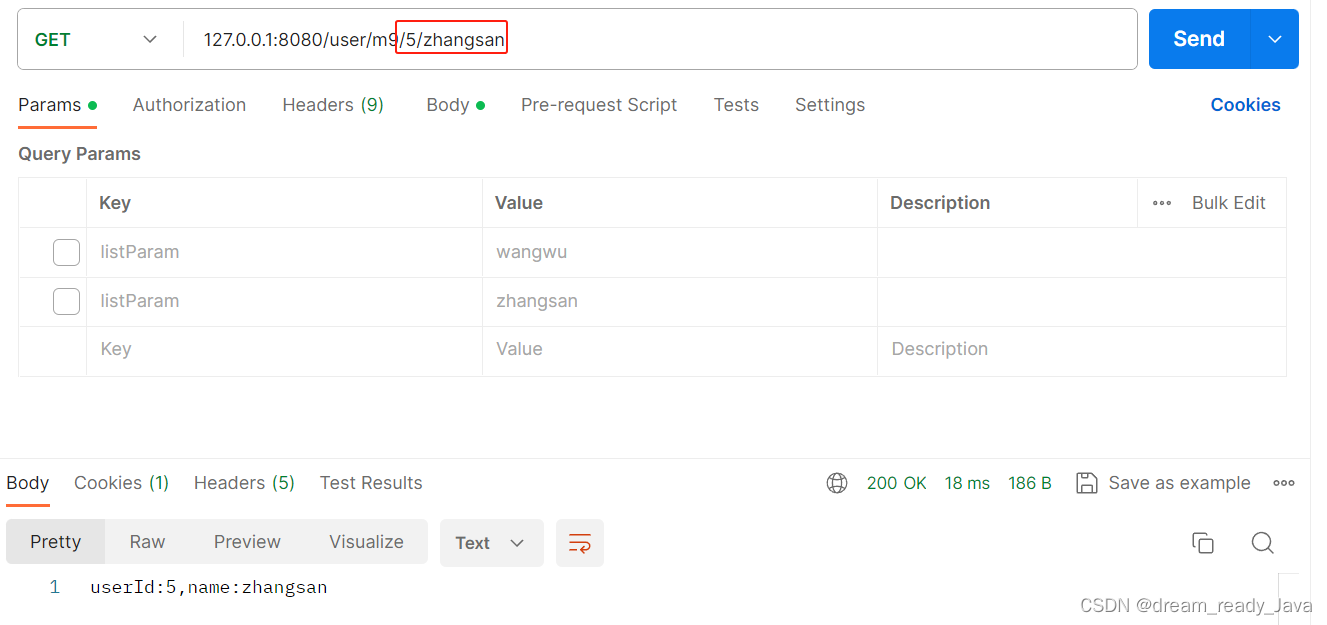
Task: Click the request URL input field
Action: click(660, 39)
